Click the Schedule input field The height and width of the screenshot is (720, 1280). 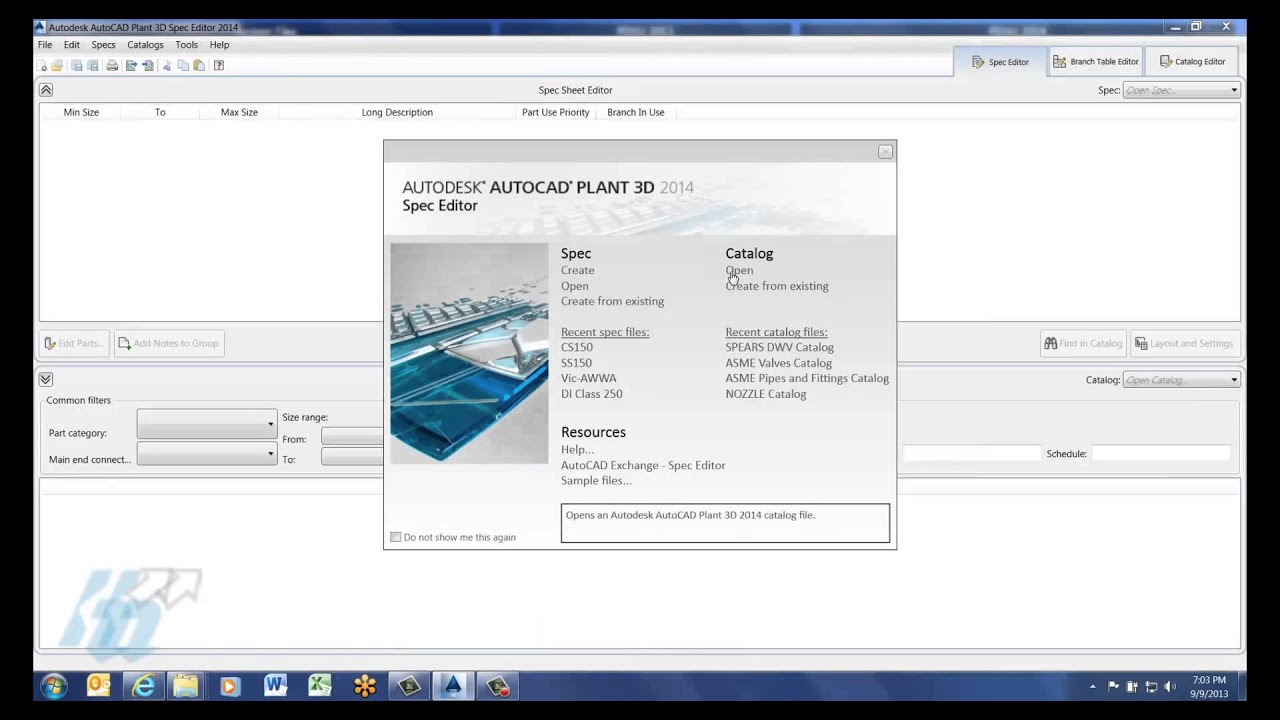pyautogui.click(x=1161, y=453)
